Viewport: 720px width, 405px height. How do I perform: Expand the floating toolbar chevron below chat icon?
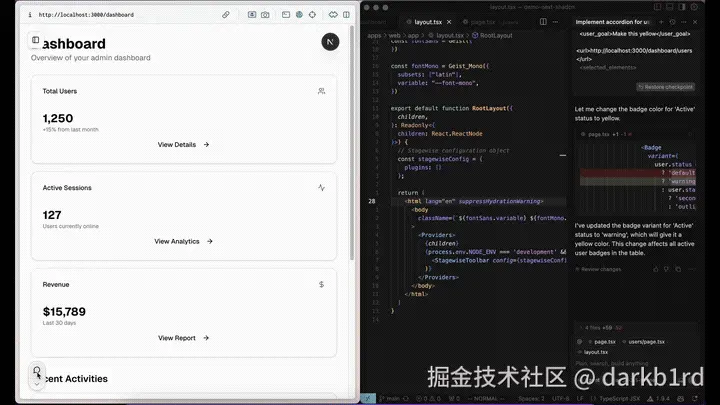(x=37, y=384)
